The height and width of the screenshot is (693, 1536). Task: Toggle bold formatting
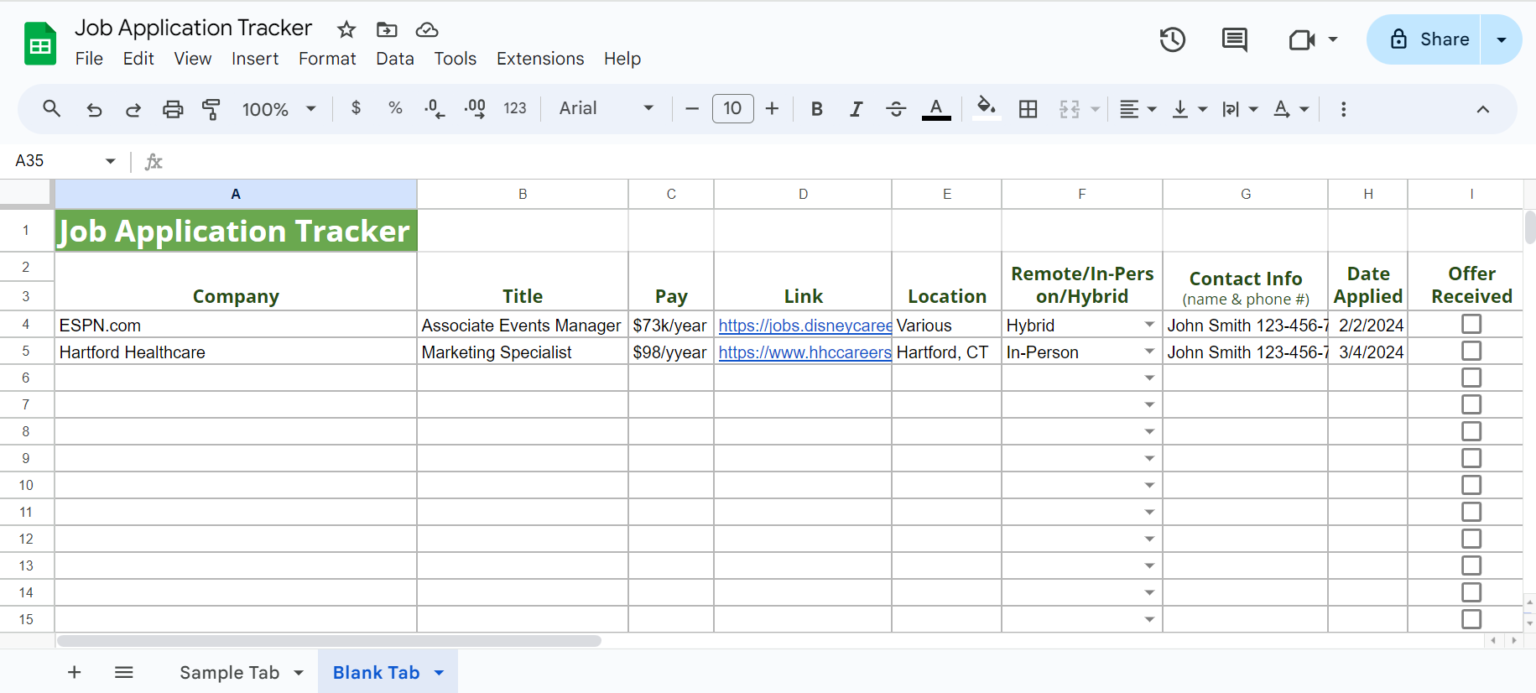coord(816,108)
